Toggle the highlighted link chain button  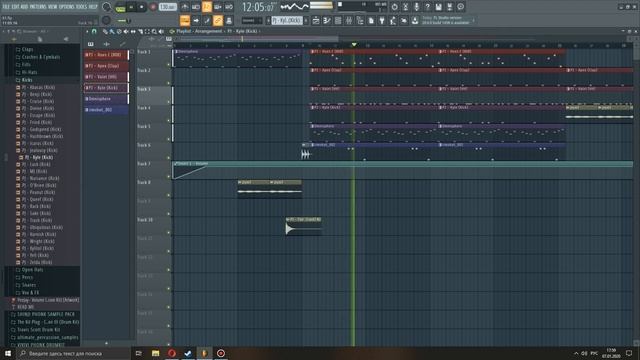pyautogui.click(x=218, y=20)
